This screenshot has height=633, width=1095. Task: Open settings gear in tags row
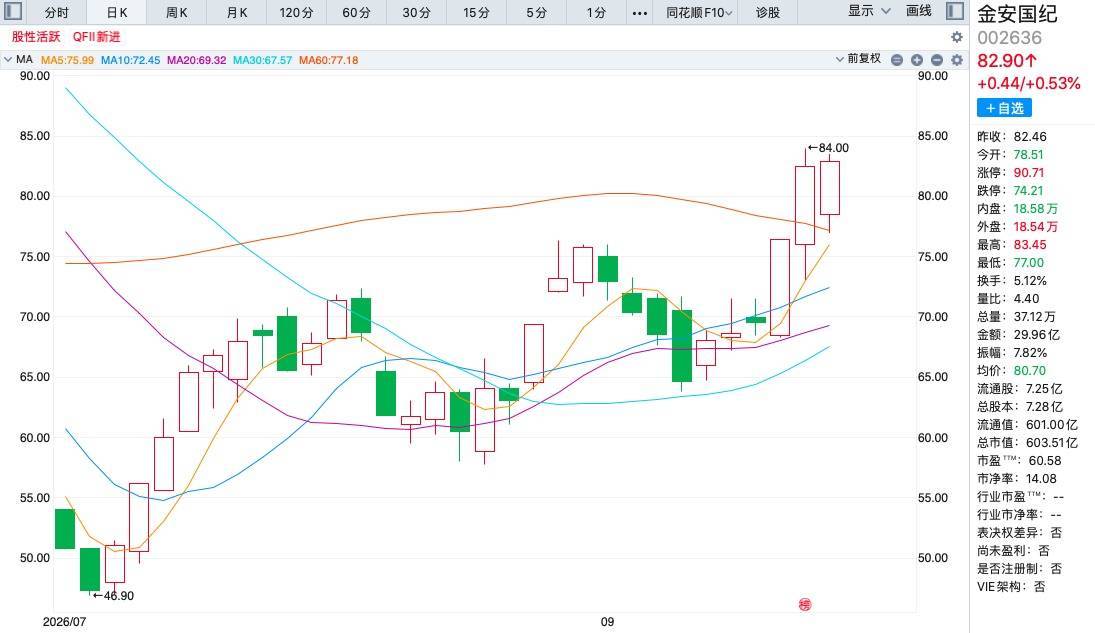point(957,37)
